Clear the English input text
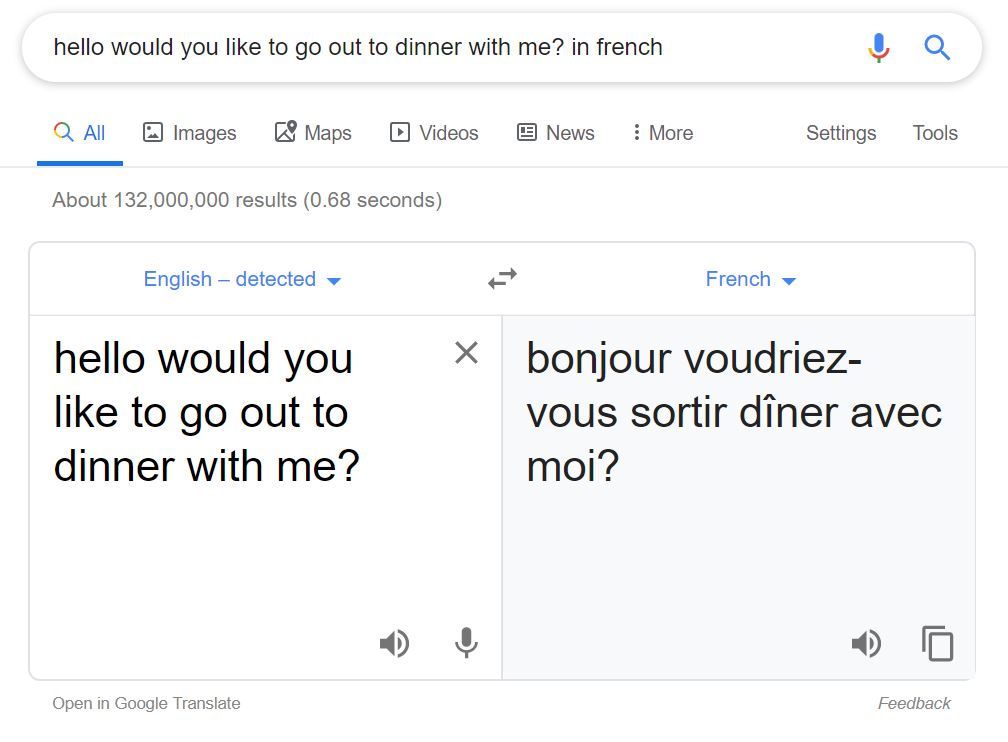1008x742 pixels. coord(466,353)
